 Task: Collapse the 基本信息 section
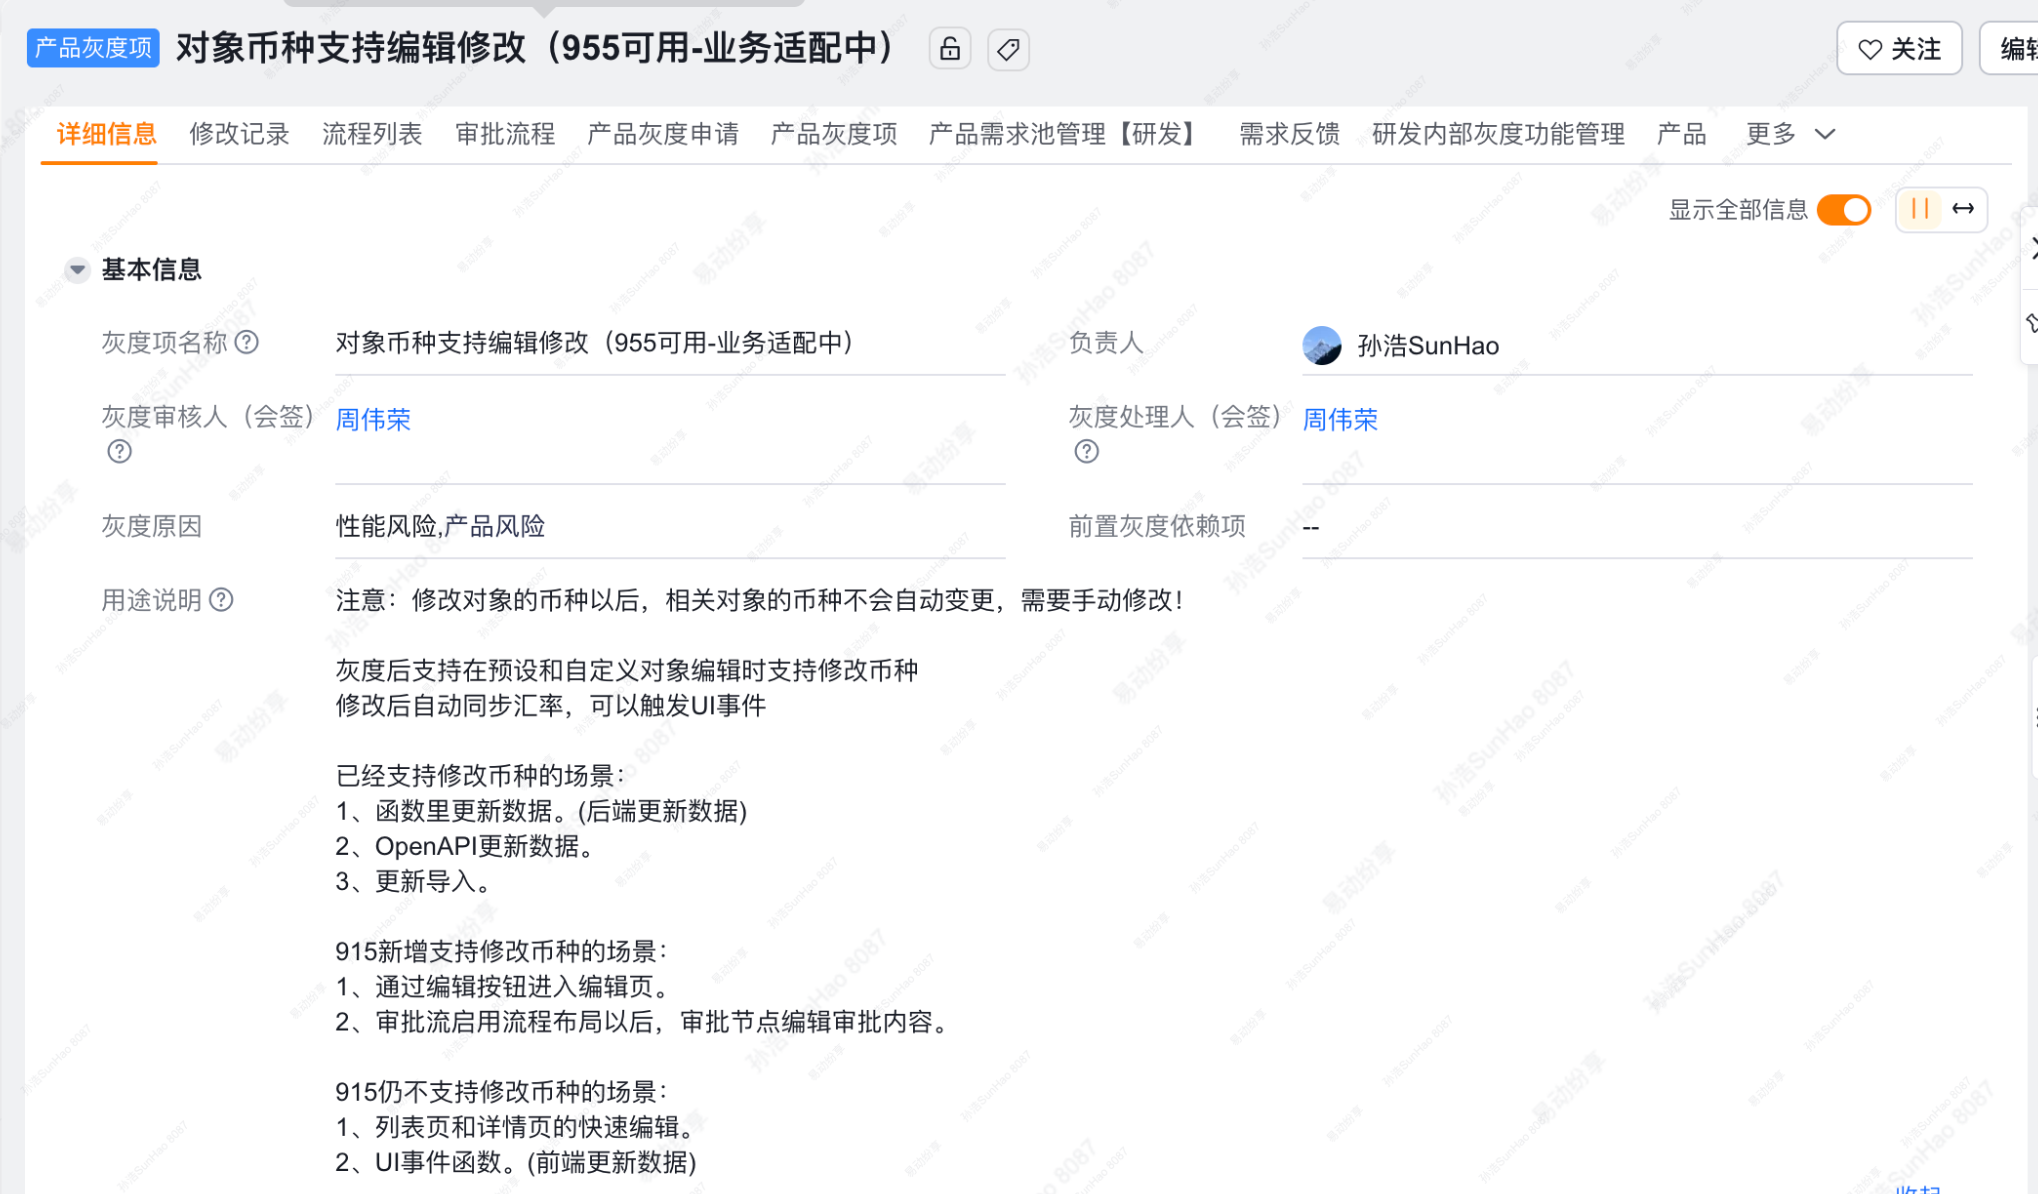[x=77, y=270]
